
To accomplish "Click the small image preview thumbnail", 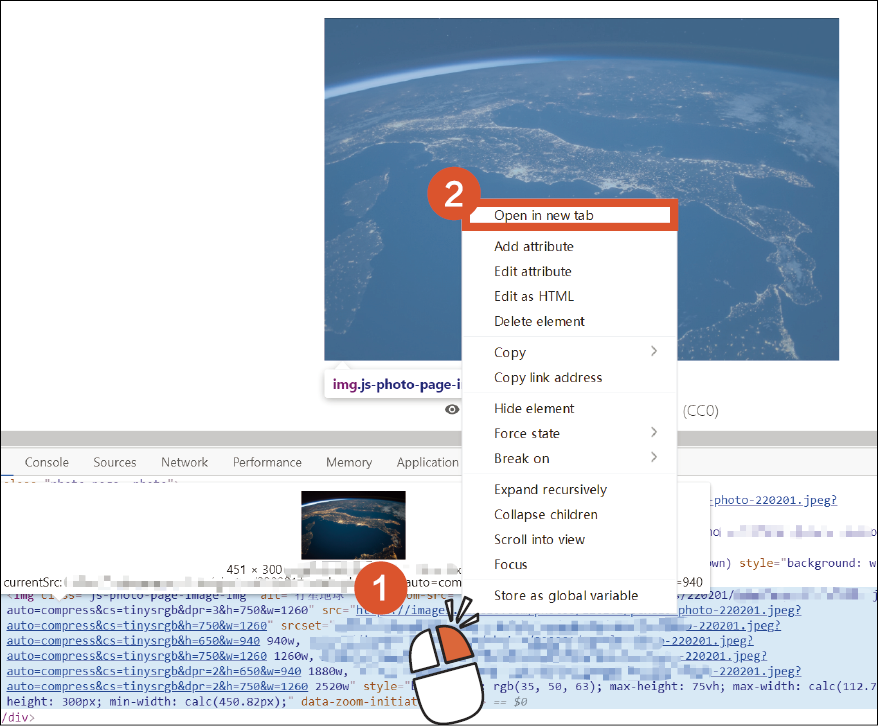I will pyautogui.click(x=353, y=525).
